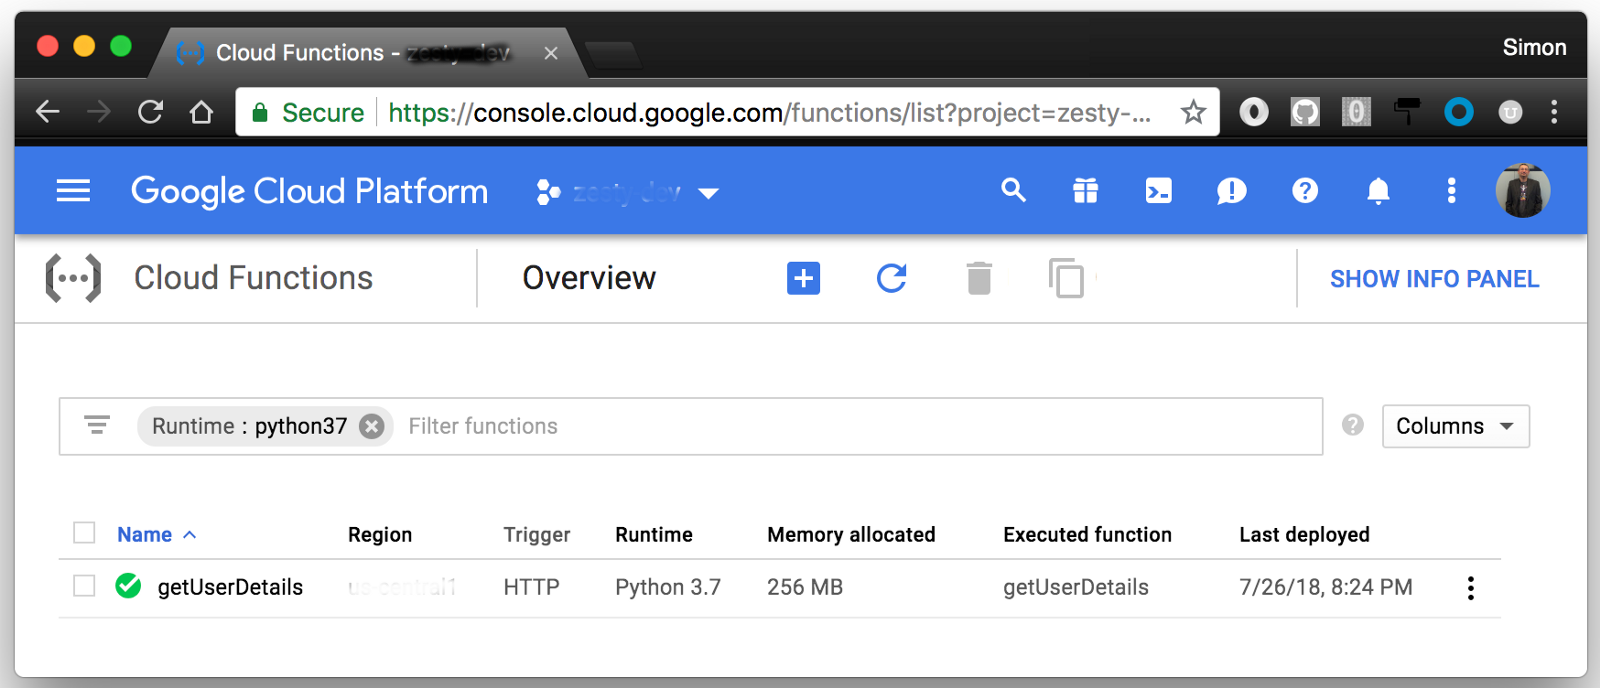Open the notifications bell
The width and height of the screenshot is (1600, 688).
(1378, 190)
